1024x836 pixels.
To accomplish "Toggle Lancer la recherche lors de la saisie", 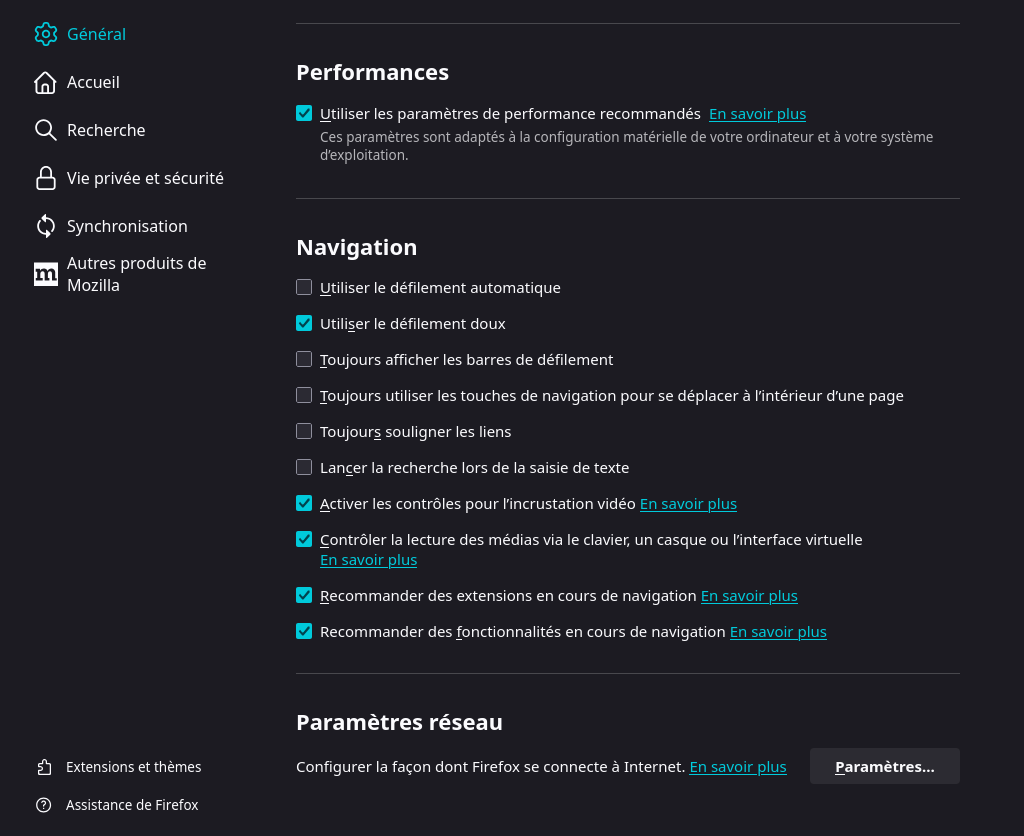I will [x=304, y=468].
